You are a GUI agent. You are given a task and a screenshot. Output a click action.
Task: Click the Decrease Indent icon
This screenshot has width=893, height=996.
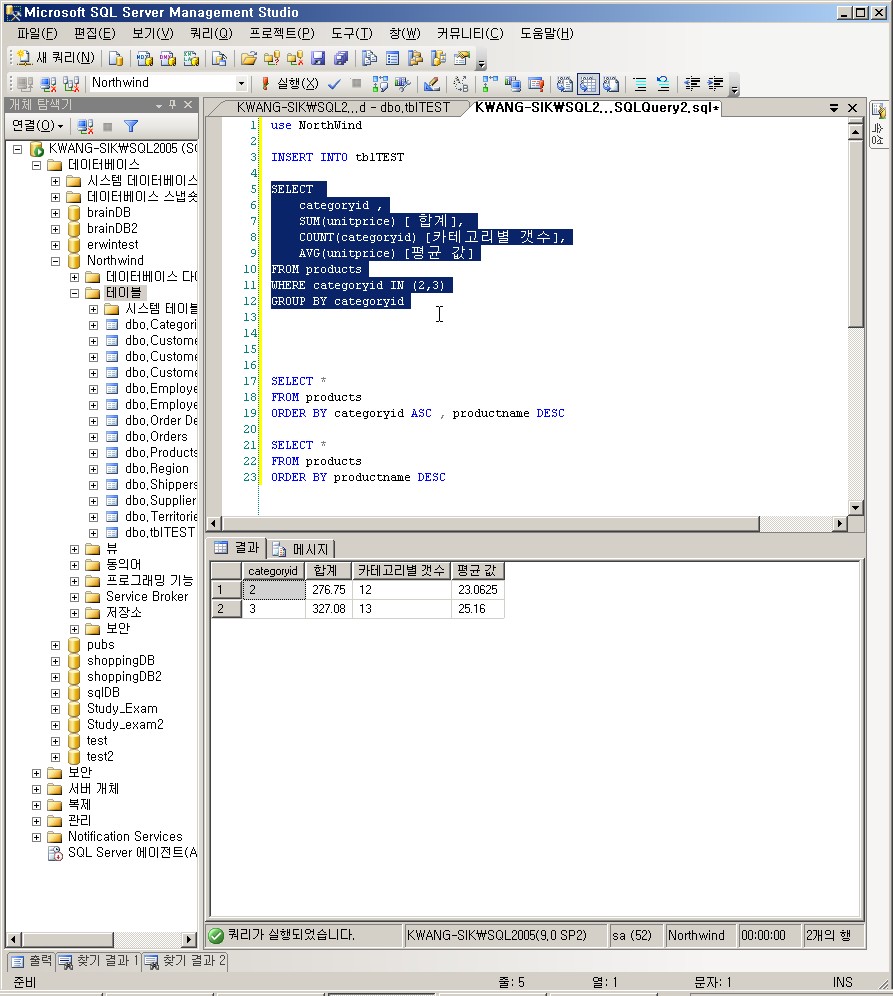692,83
